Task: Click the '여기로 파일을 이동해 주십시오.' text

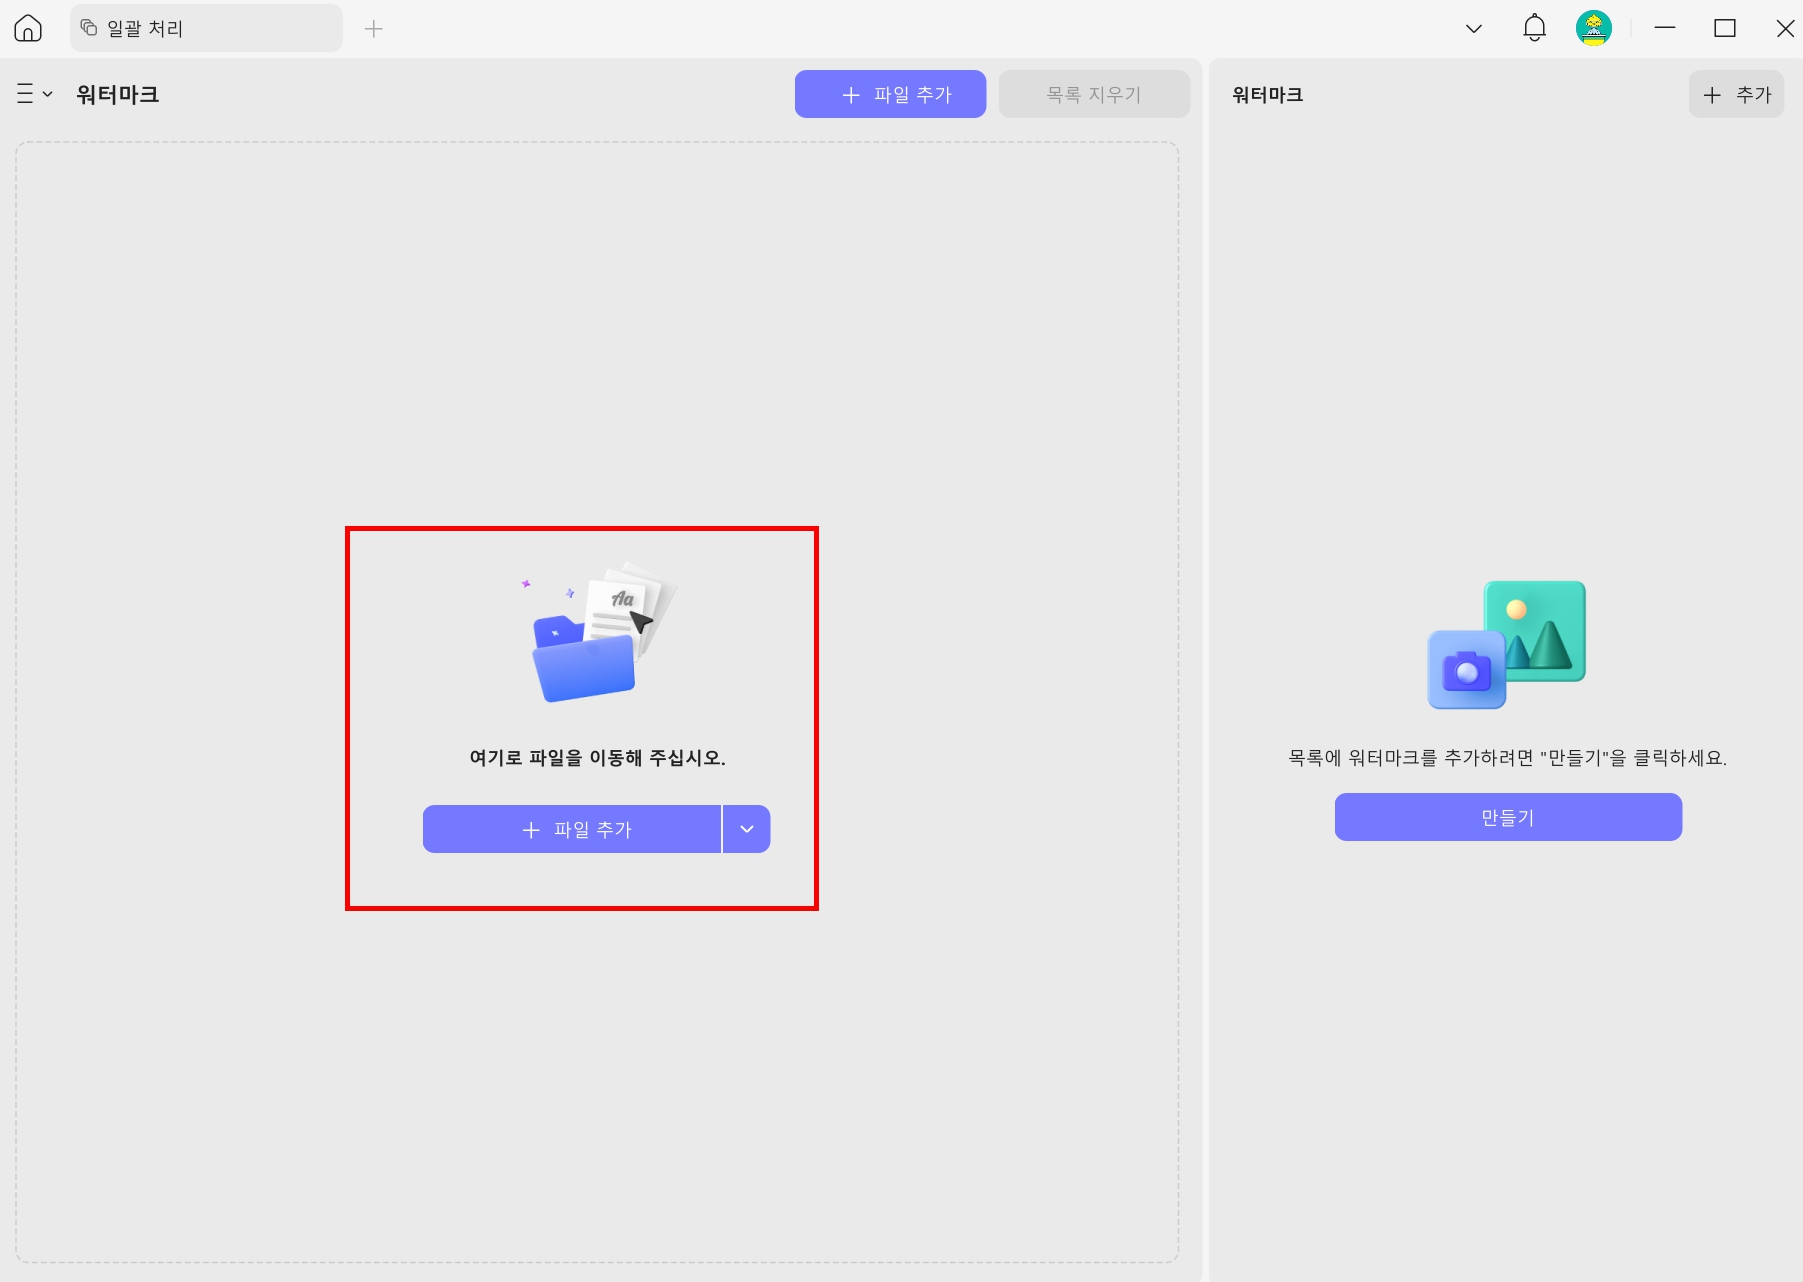Action: point(597,758)
